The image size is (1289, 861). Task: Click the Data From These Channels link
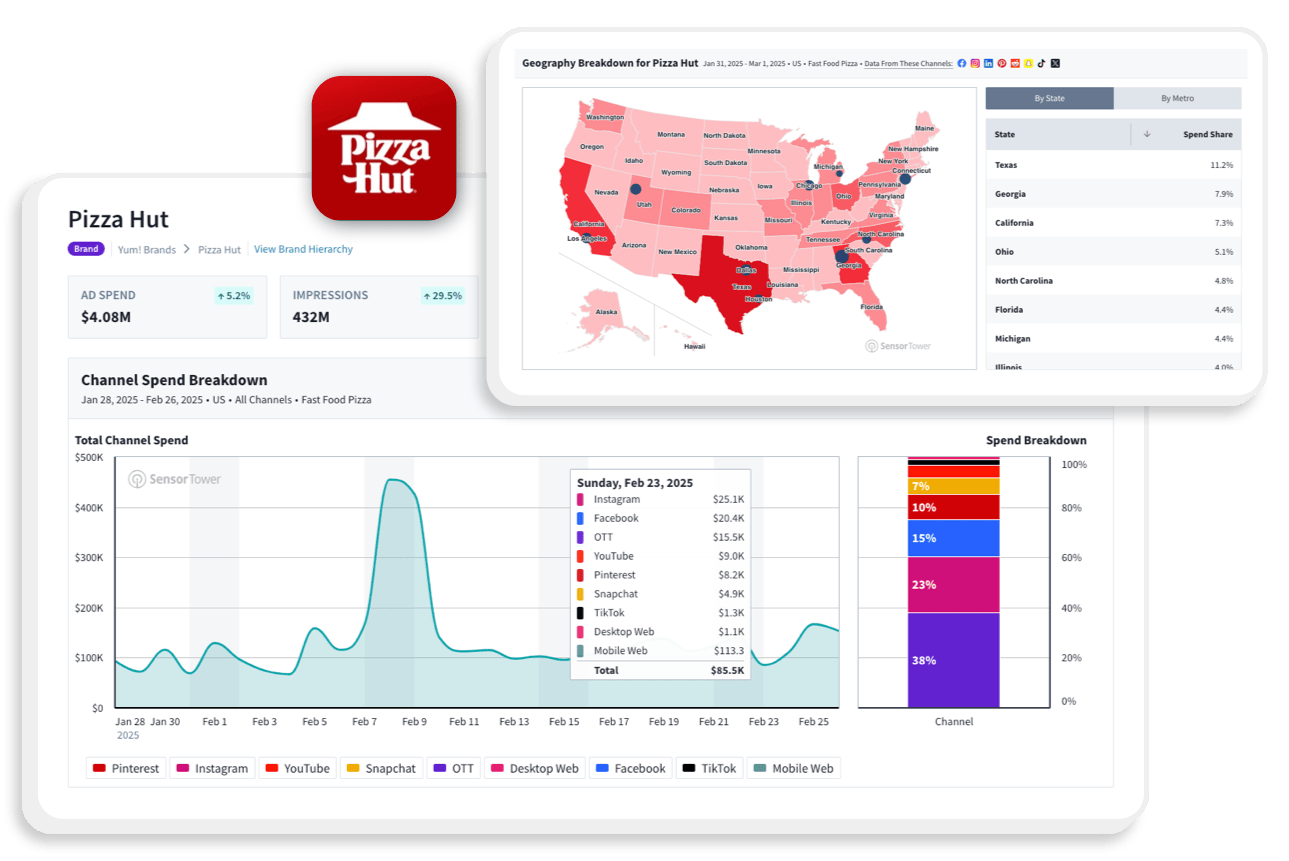(x=909, y=63)
